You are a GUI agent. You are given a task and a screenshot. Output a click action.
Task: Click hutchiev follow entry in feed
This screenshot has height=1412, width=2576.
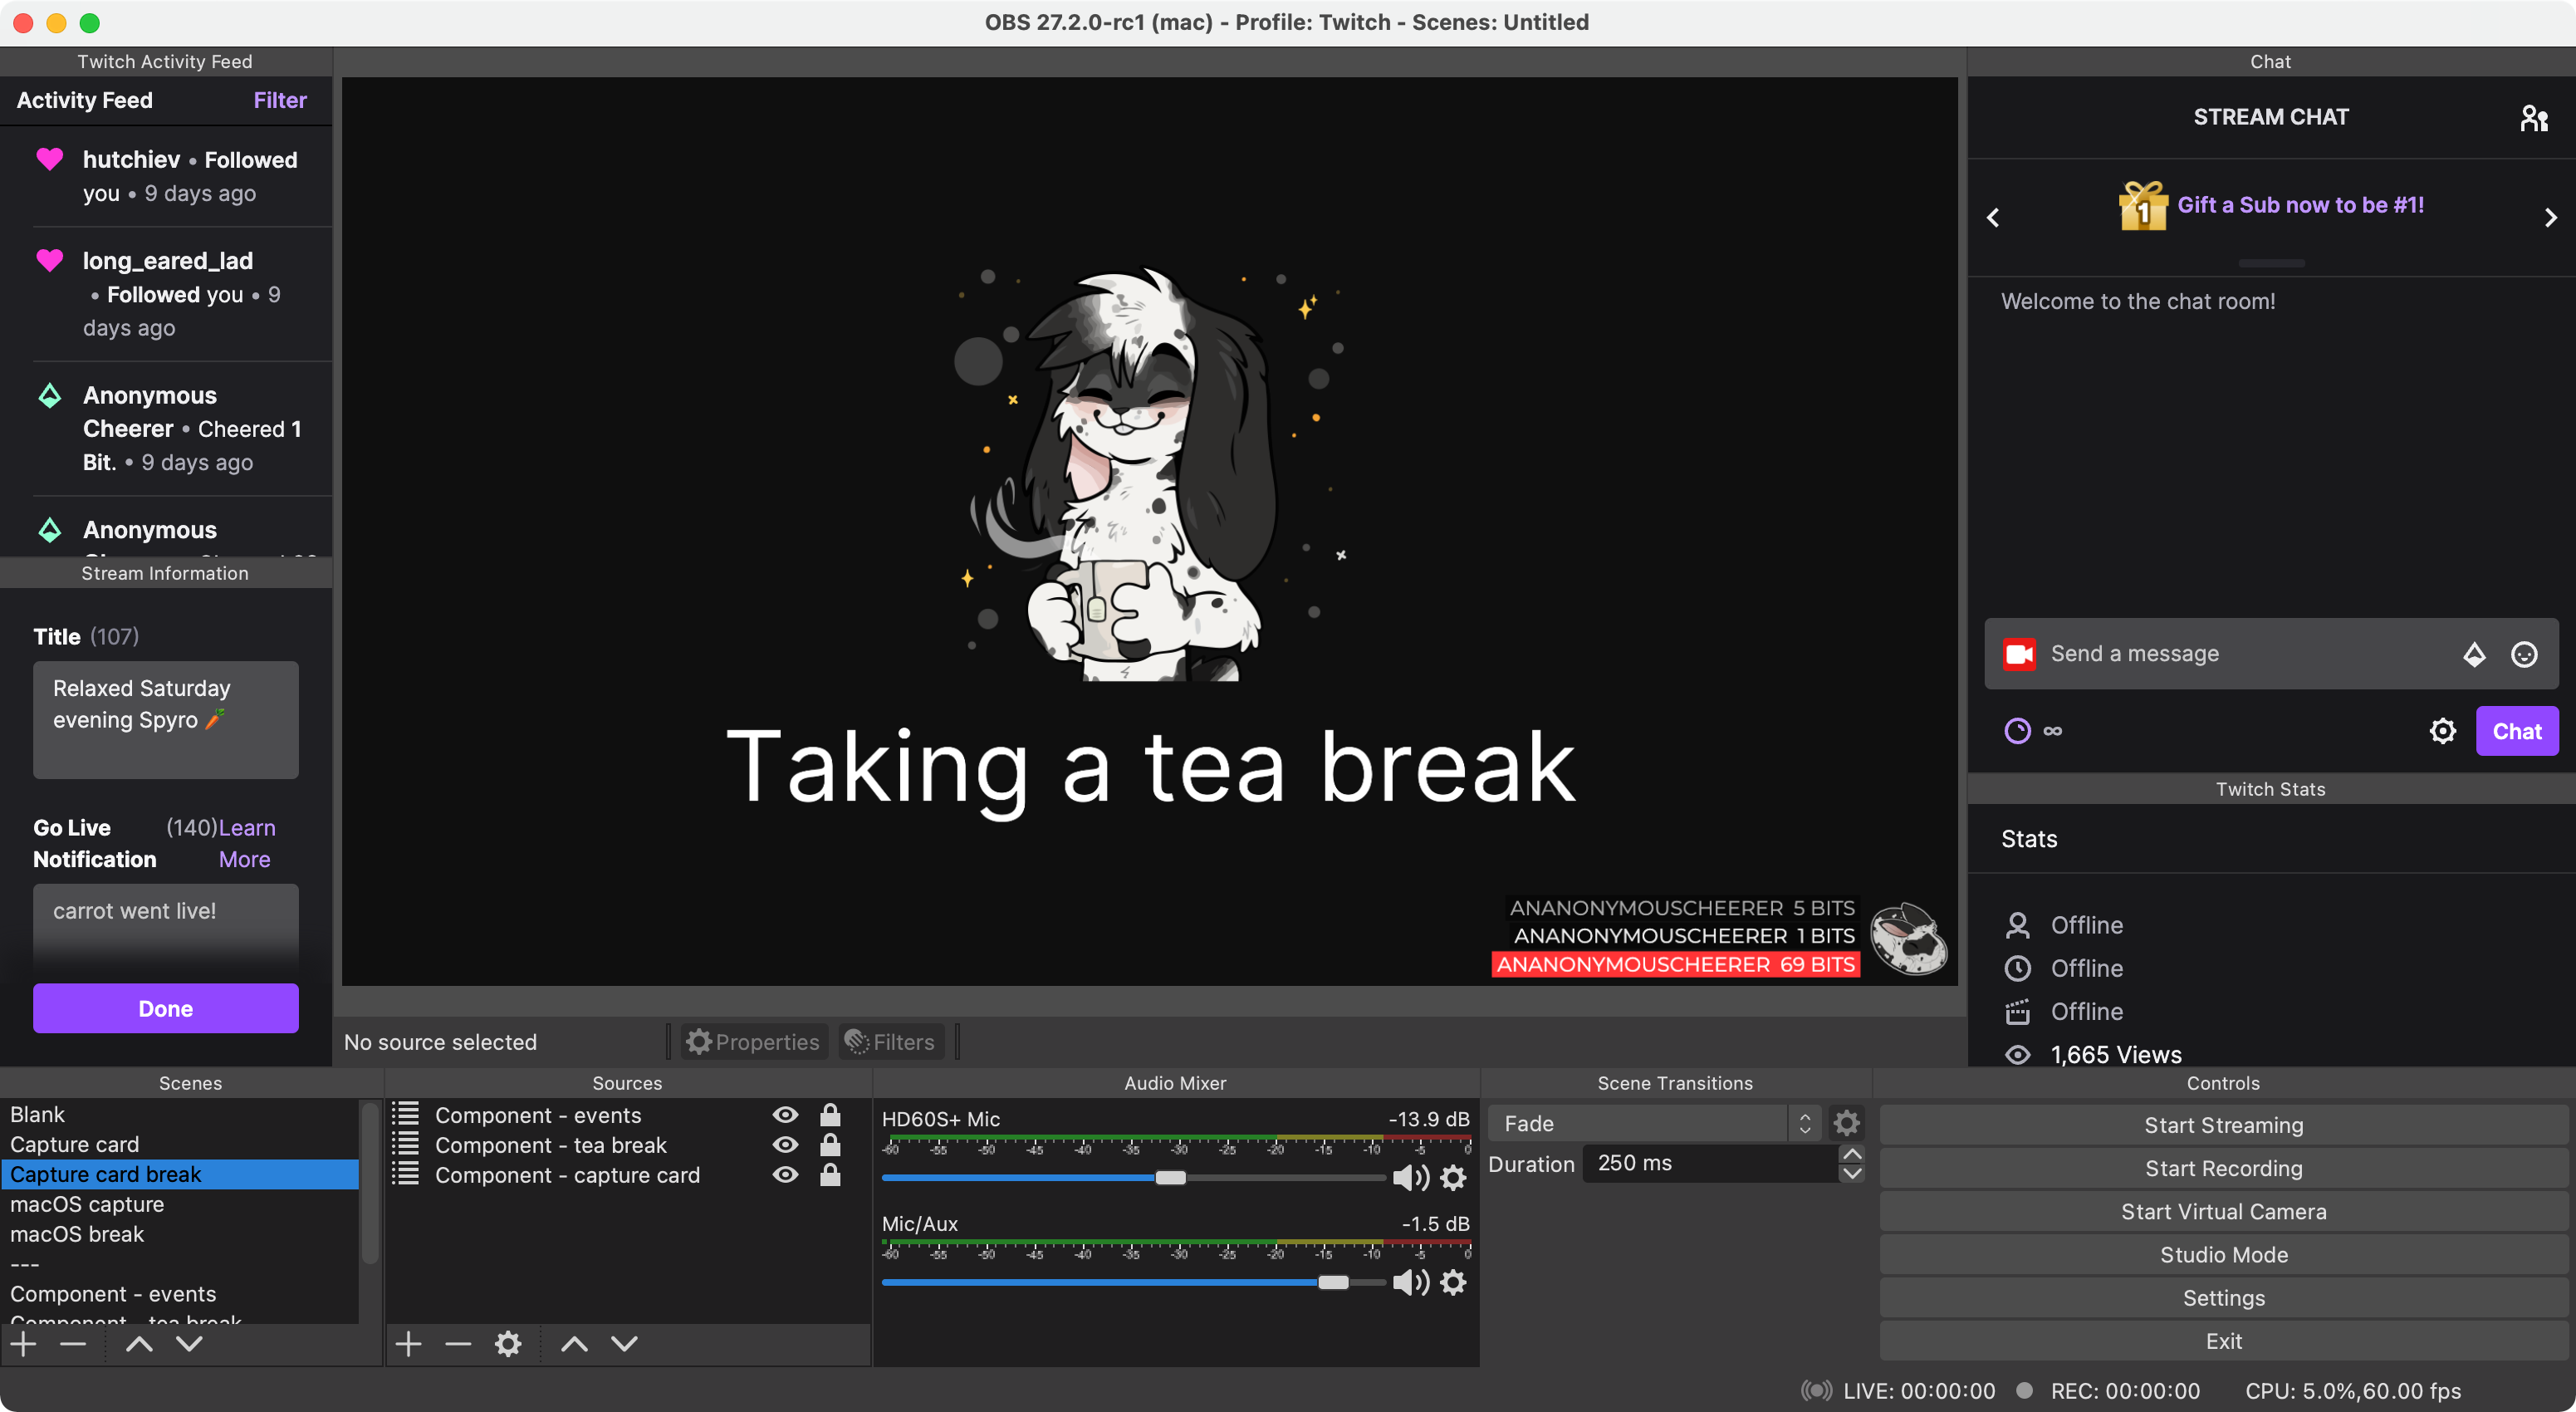coord(168,176)
